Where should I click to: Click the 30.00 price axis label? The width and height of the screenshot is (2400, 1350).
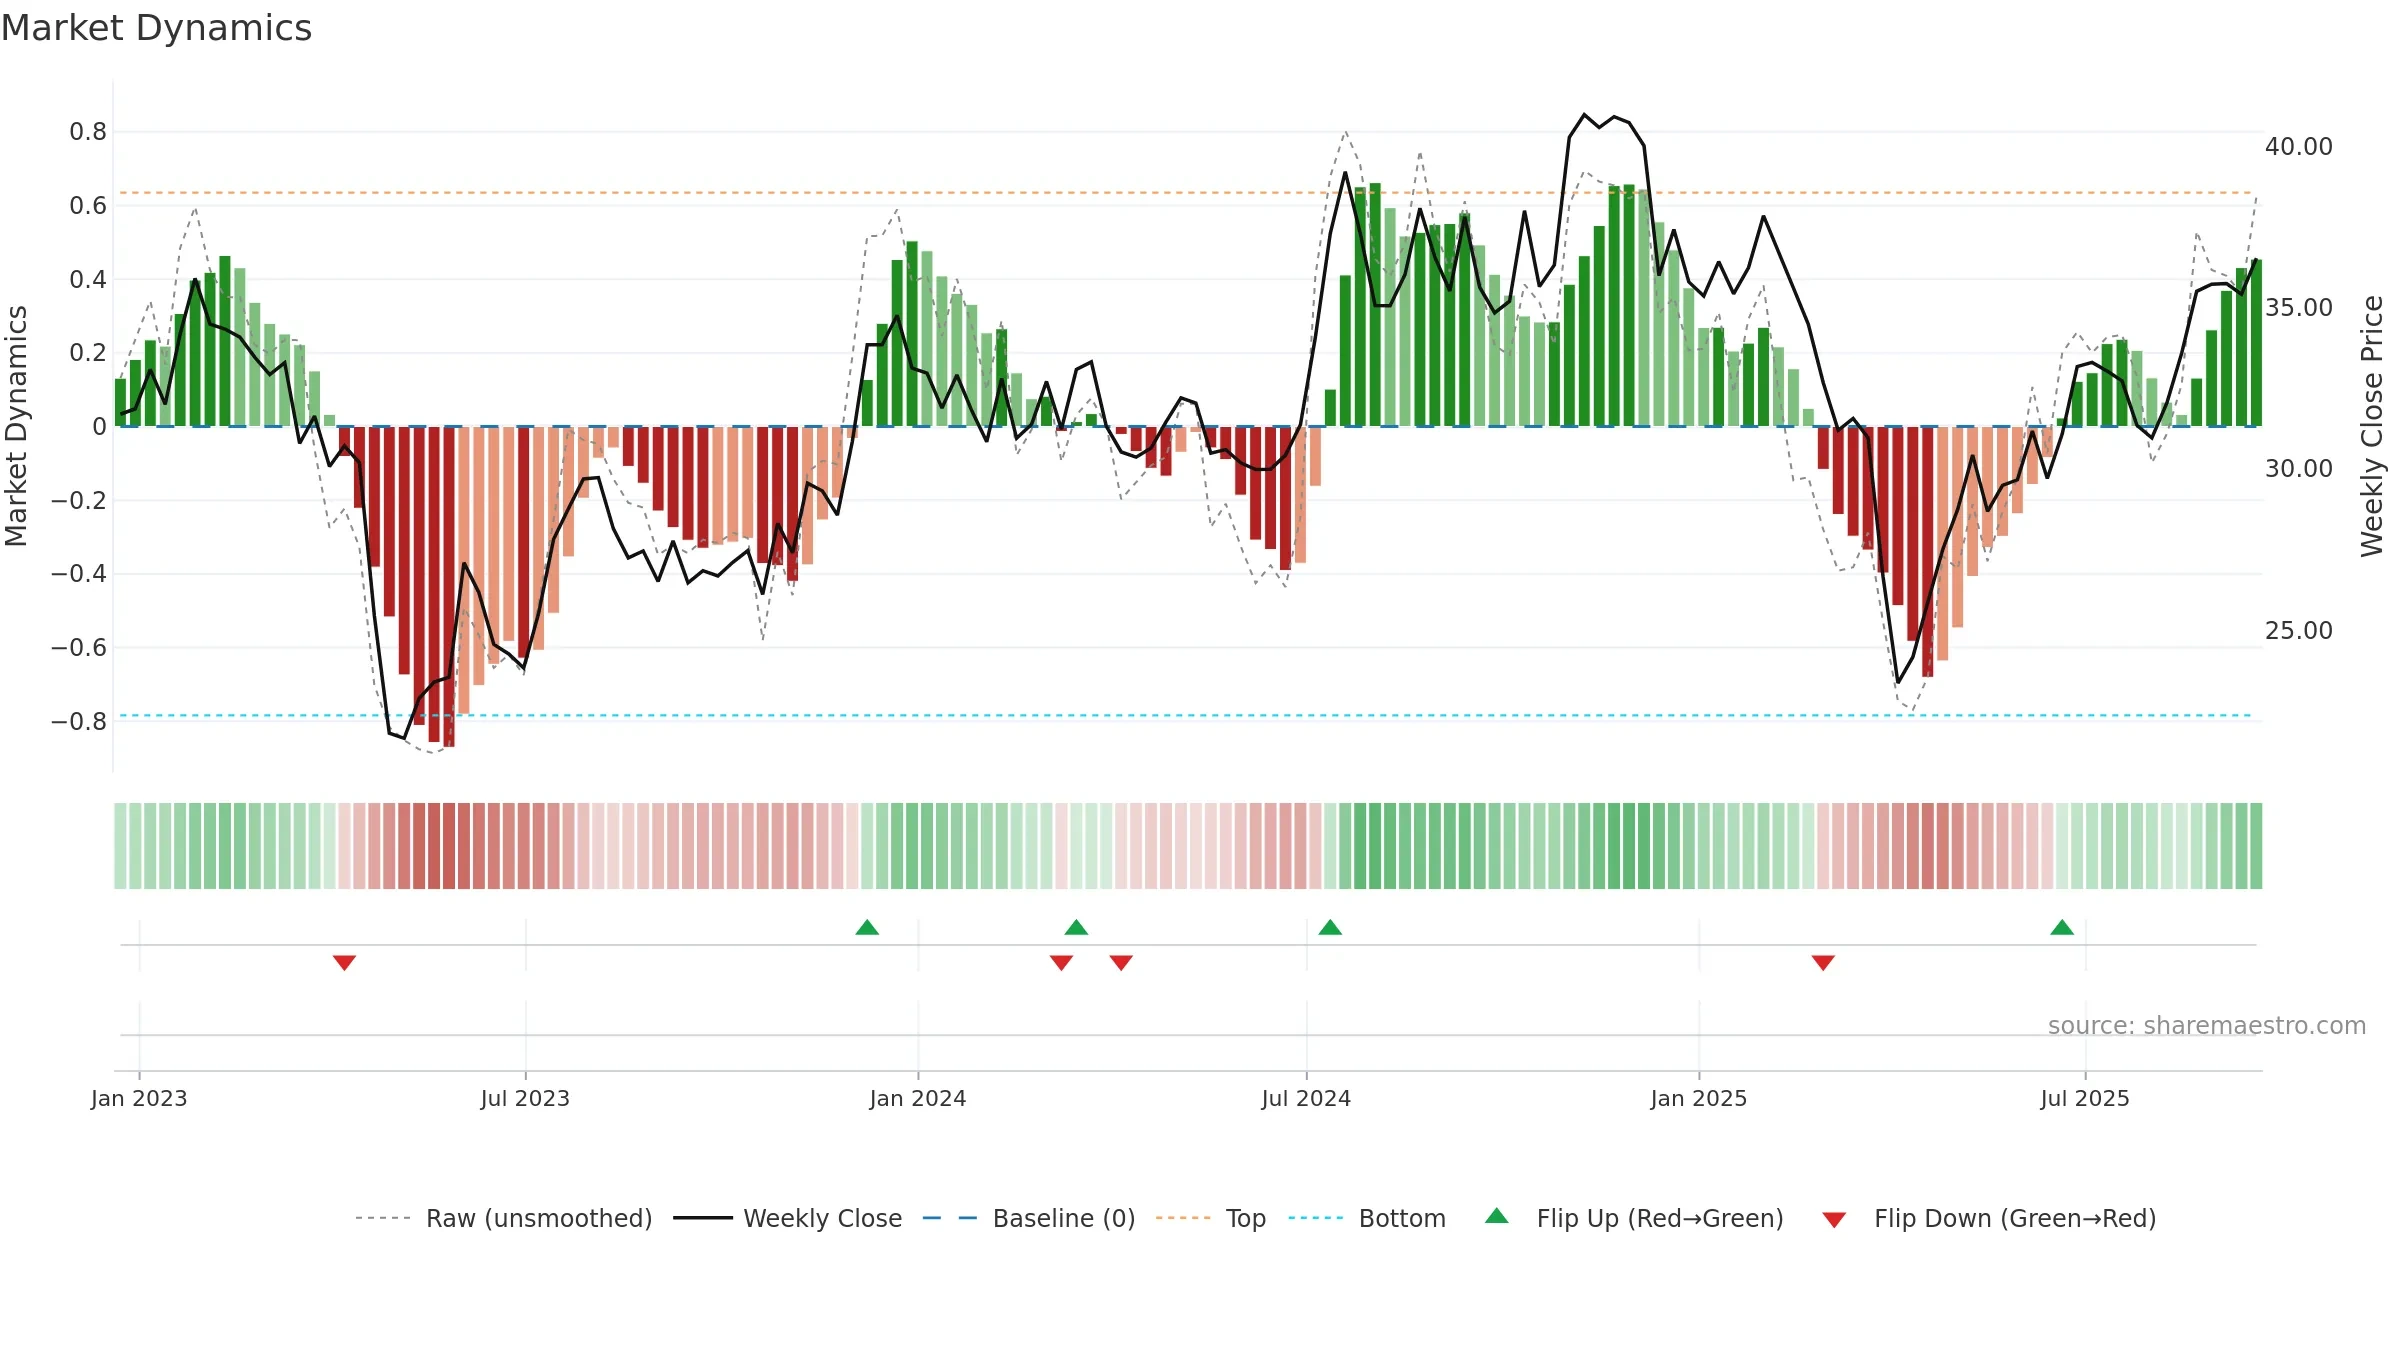point(2299,468)
